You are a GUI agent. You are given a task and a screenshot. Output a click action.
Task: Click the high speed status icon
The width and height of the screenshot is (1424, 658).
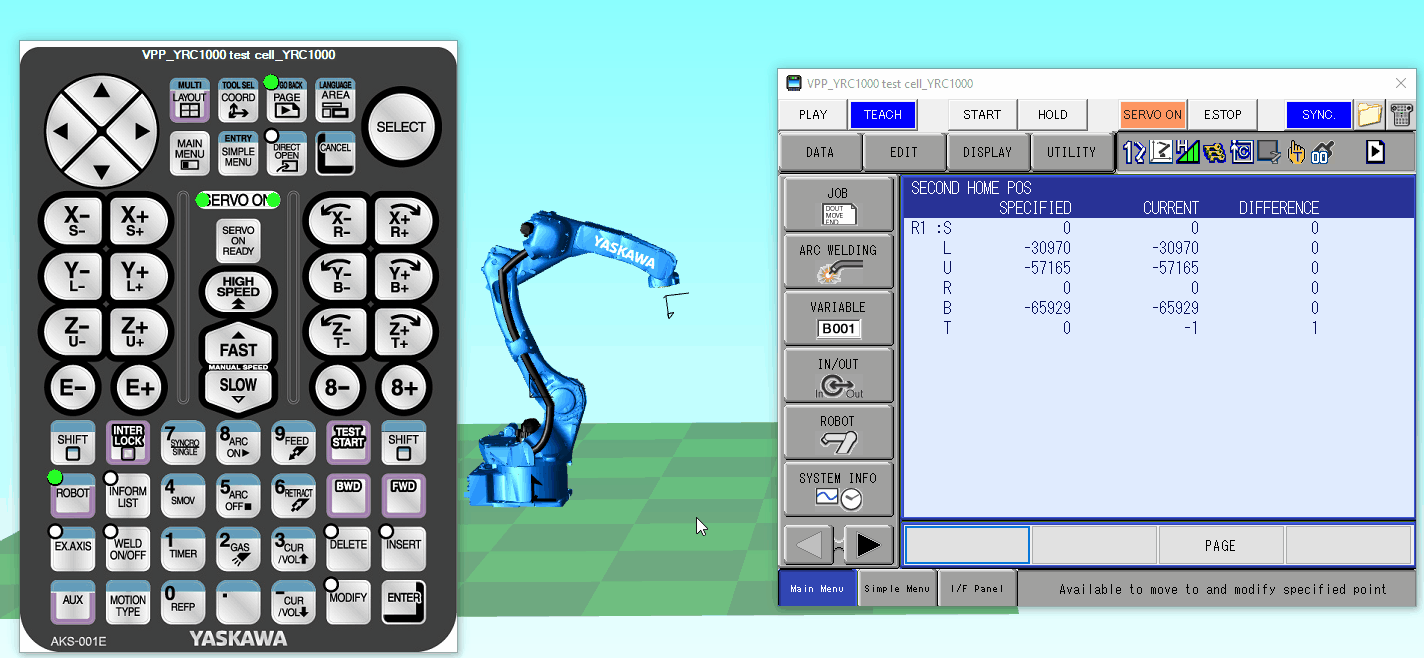tap(1188, 152)
